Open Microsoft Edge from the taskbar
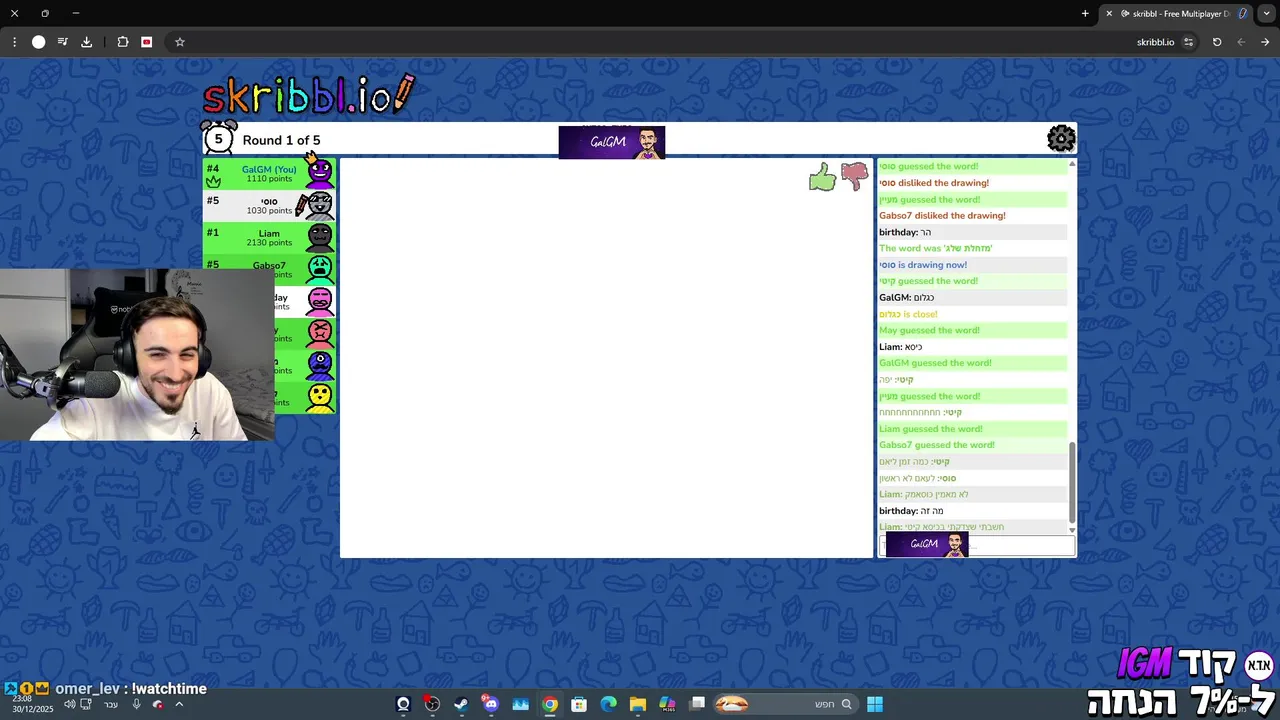 608,704
